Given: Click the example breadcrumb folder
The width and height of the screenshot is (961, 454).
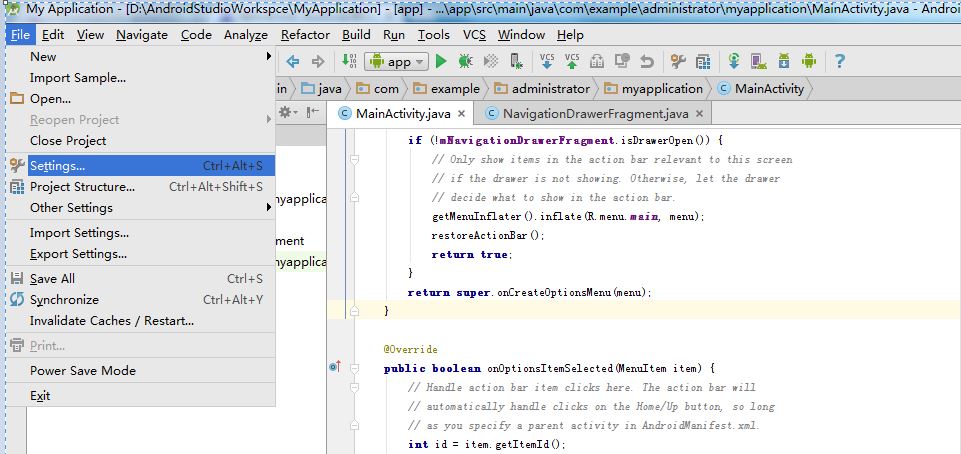Looking at the screenshot, I should point(446,89).
